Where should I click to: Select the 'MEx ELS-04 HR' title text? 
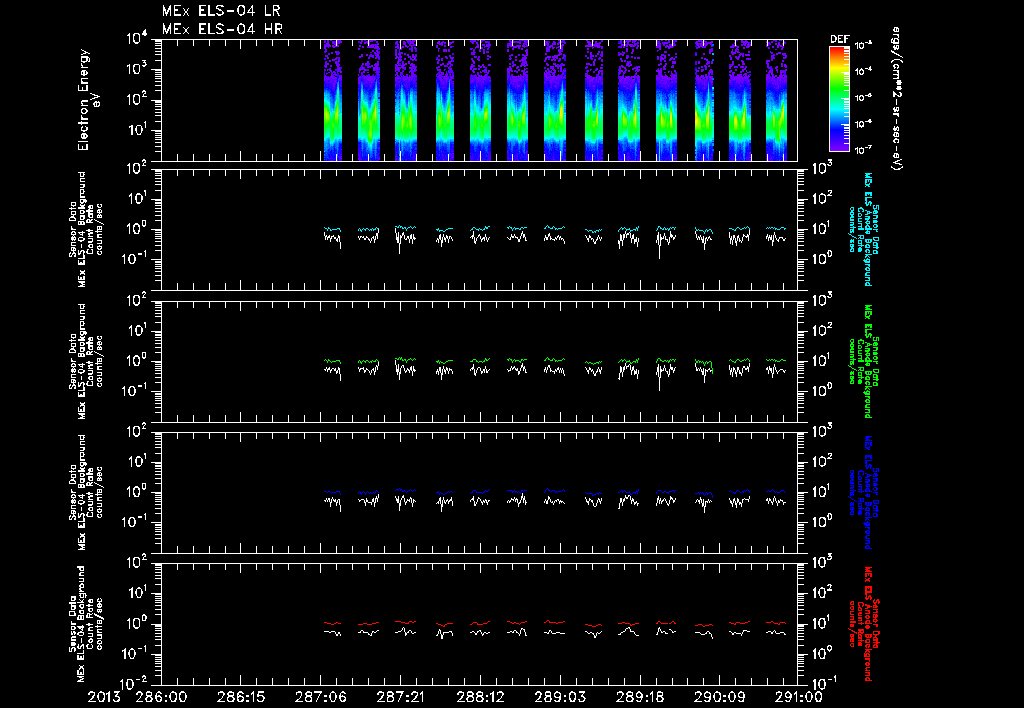click(x=223, y=29)
